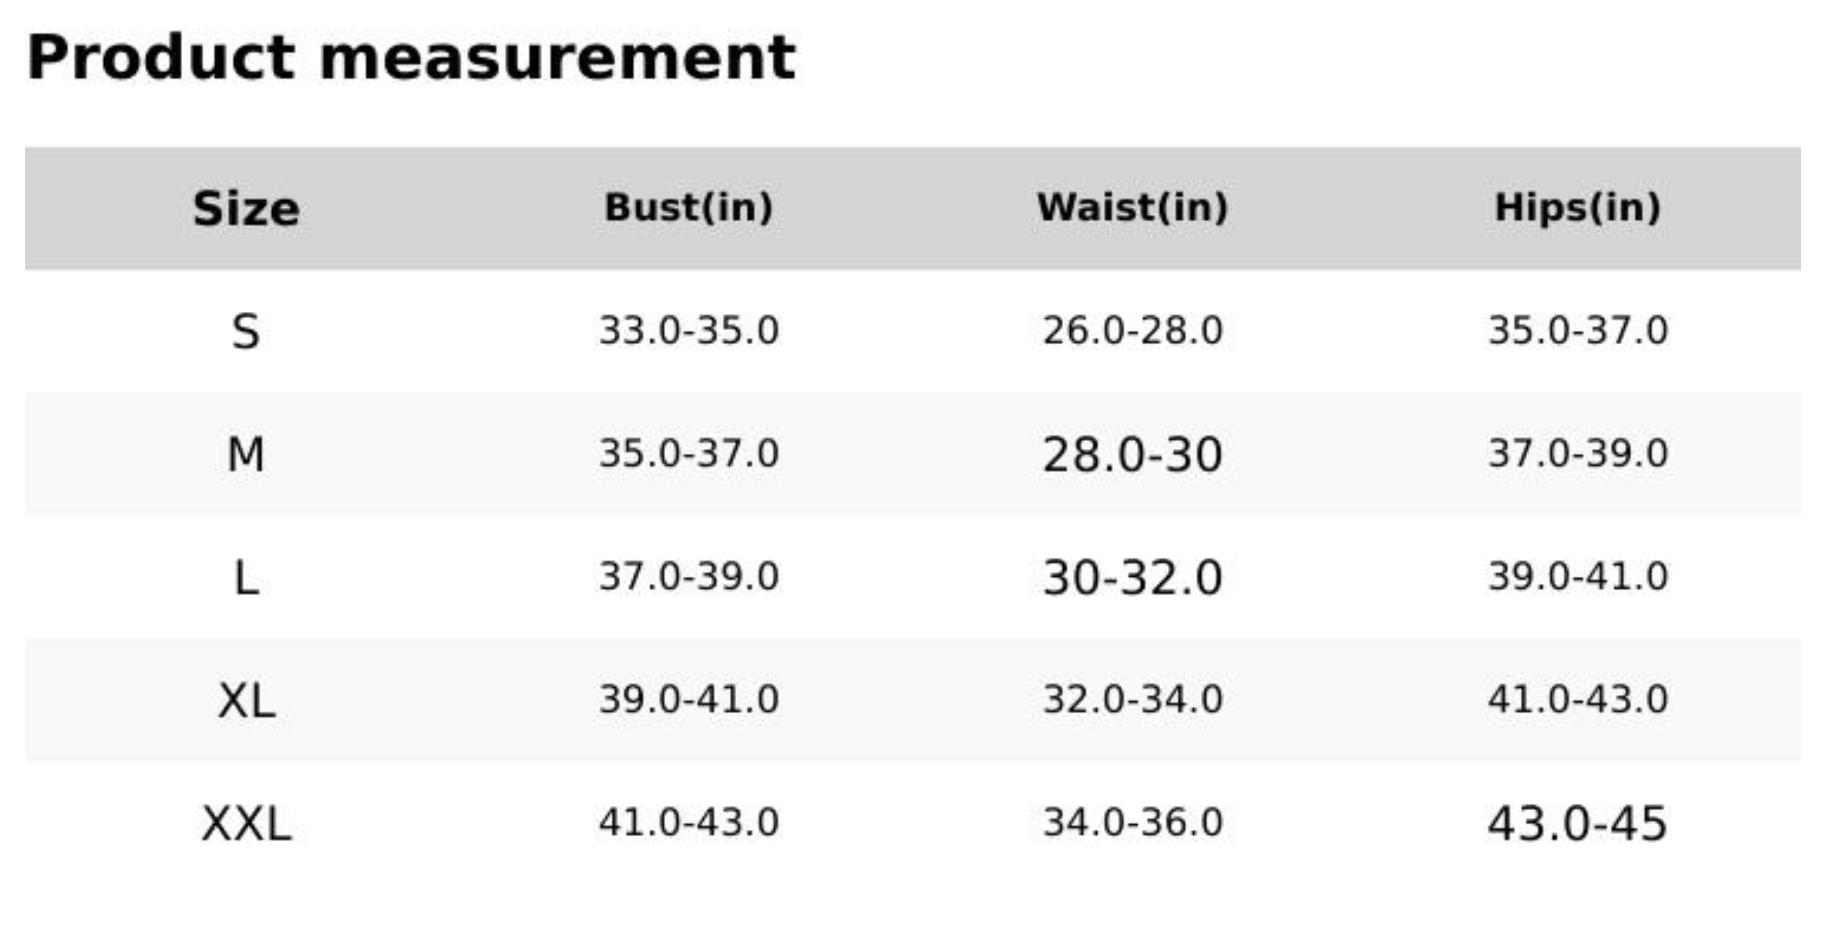Select hips value 35.0-37.0
Screen dimensions: 1836x928
tap(1577, 330)
